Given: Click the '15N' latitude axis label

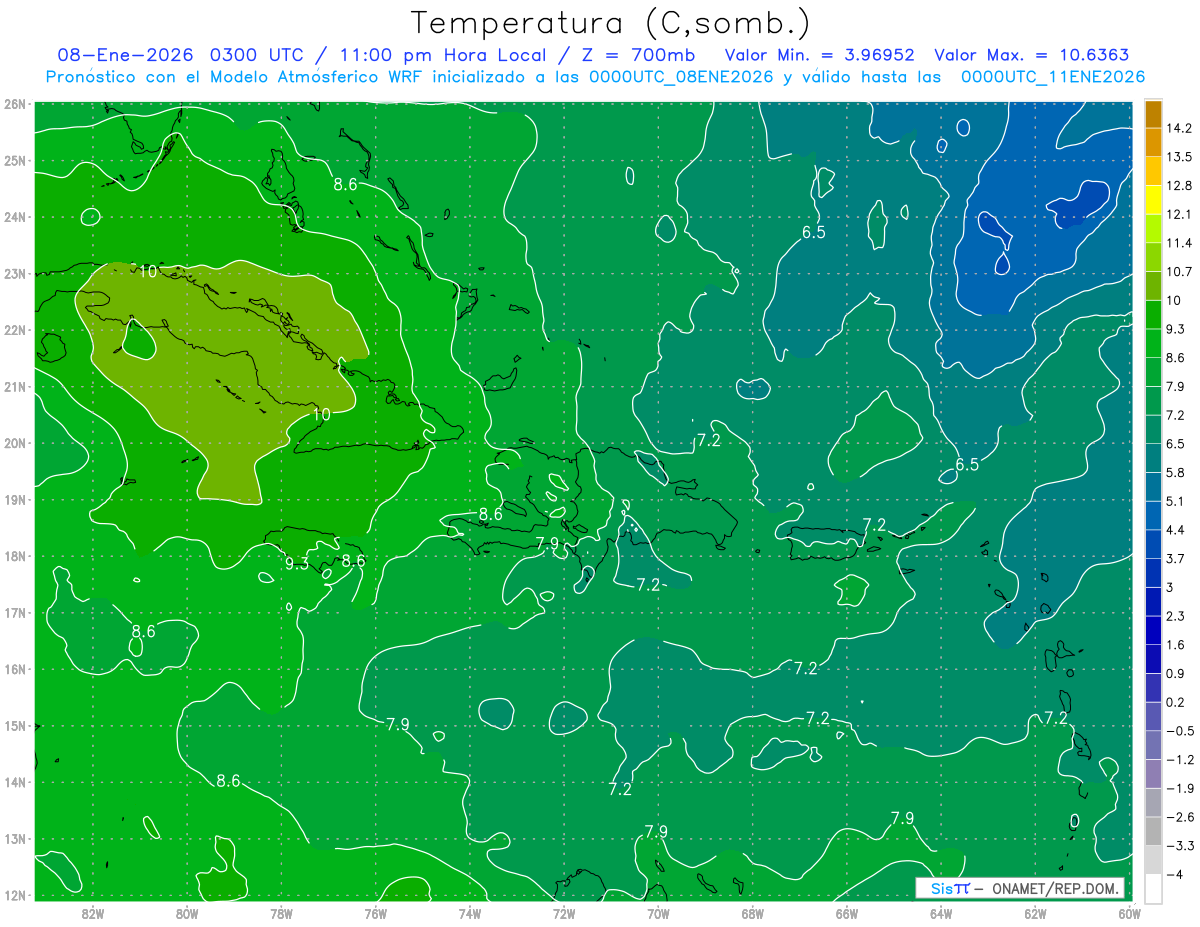Looking at the screenshot, I should coord(15,726).
